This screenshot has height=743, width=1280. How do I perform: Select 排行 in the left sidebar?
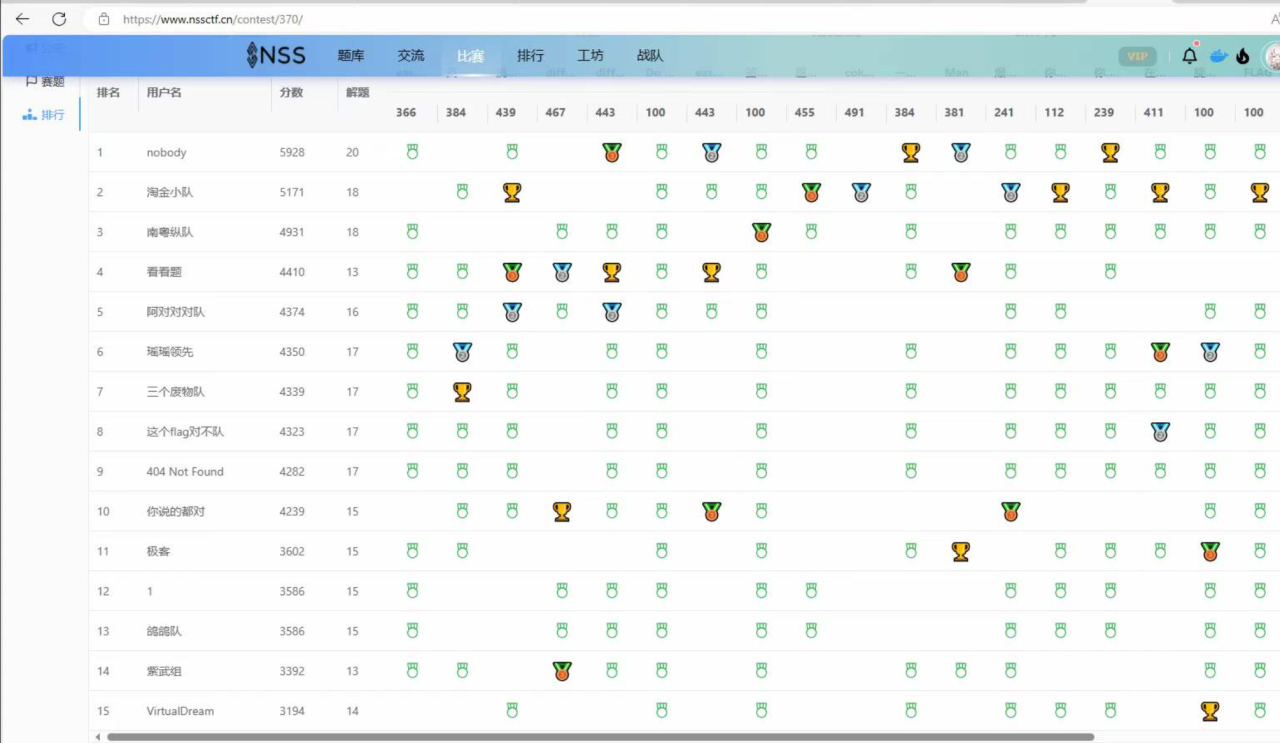(44, 115)
